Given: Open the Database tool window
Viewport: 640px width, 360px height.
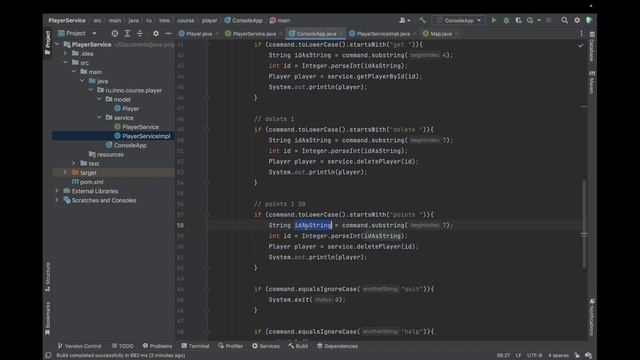Looking at the screenshot, I should tap(592, 47).
